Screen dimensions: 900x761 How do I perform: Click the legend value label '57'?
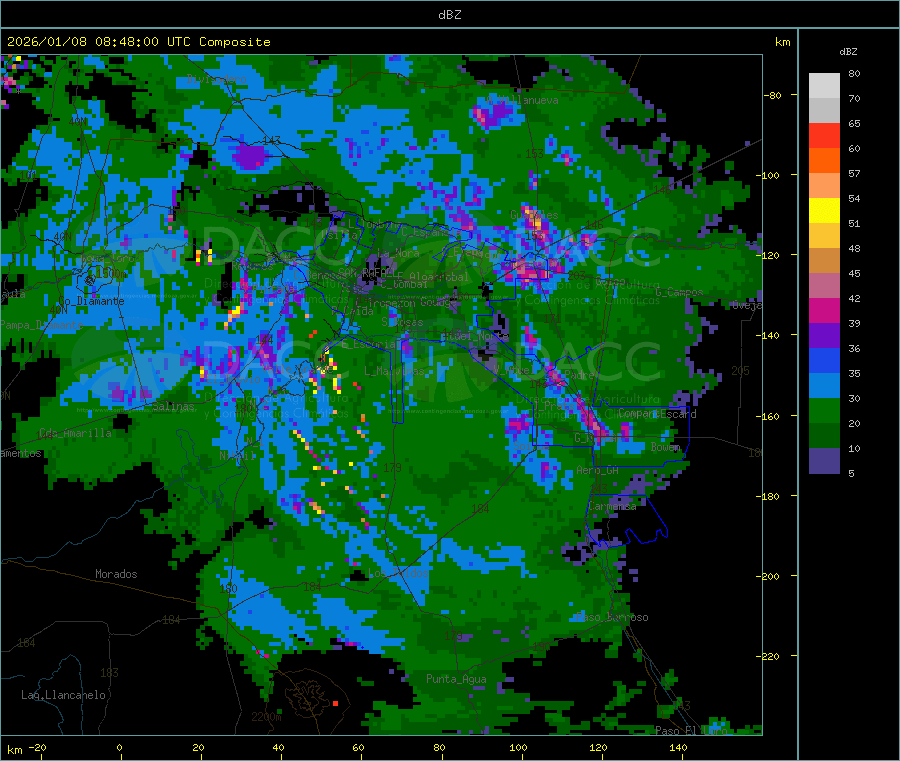click(854, 173)
